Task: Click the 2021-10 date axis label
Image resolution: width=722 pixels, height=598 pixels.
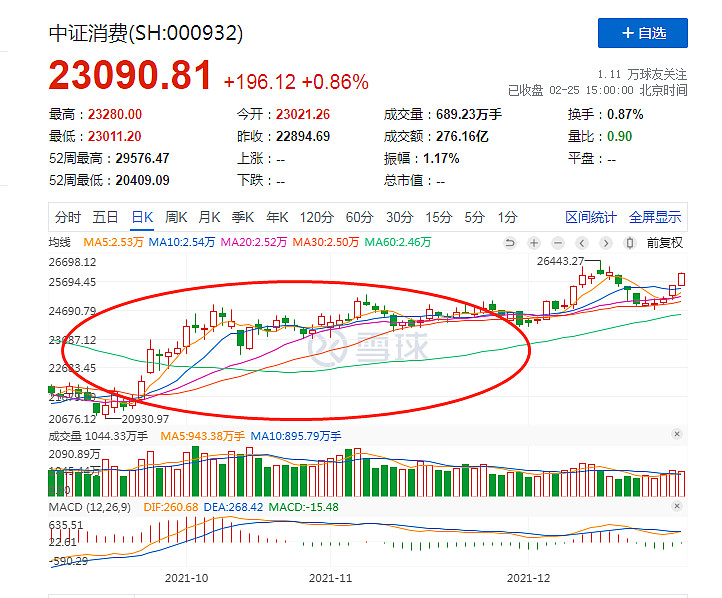Action: 186,578
